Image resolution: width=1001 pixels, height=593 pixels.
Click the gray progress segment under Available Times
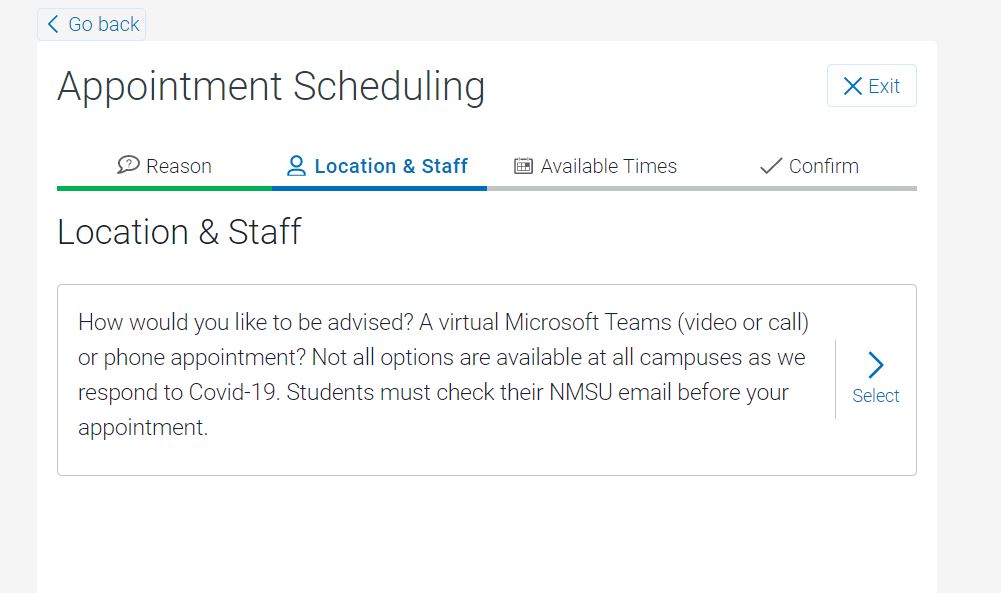click(595, 188)
